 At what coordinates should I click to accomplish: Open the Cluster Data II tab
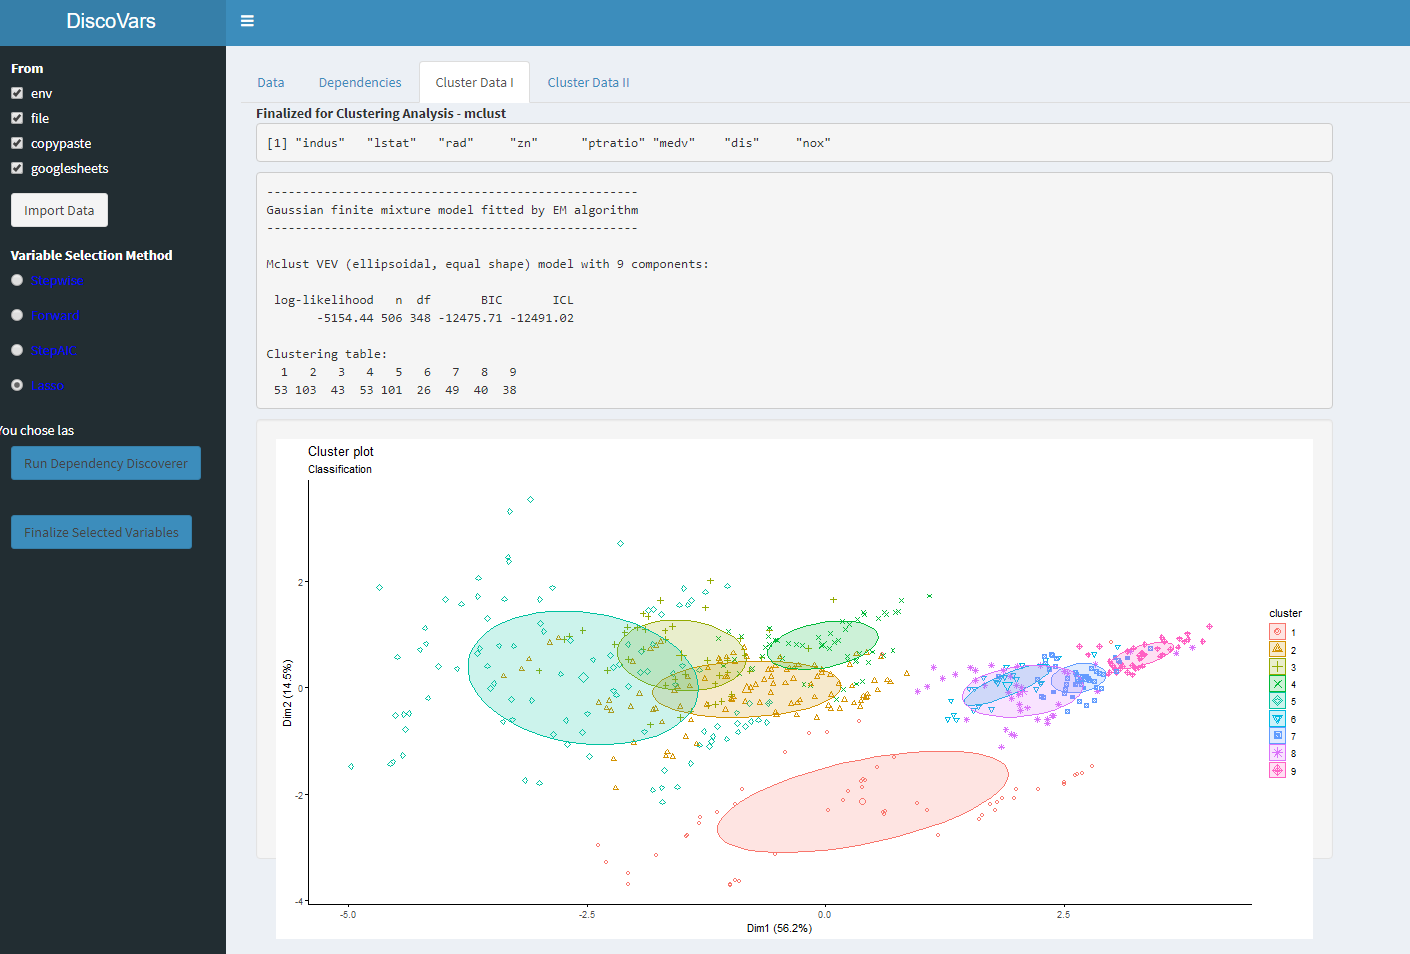(588, 83)
